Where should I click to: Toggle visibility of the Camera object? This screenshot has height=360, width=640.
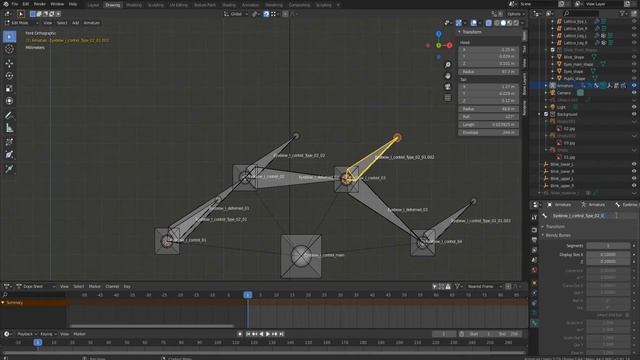point(634,93)
